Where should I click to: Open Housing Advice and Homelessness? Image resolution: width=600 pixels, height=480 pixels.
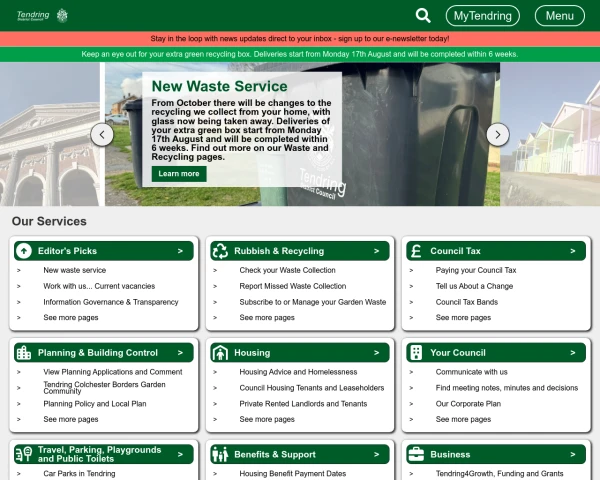pos(298,372)
